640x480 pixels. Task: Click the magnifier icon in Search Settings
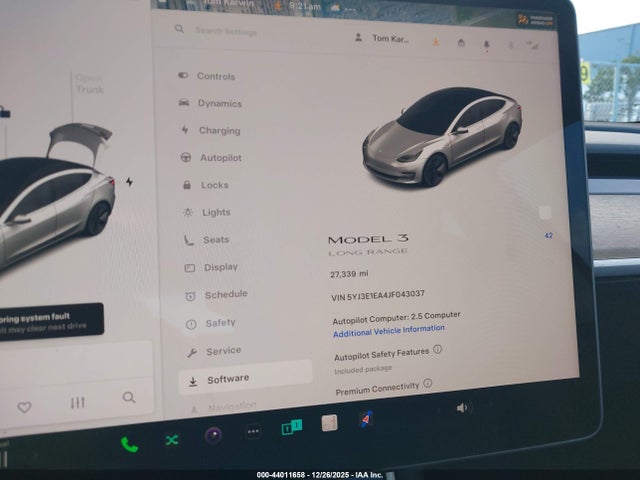179,29
